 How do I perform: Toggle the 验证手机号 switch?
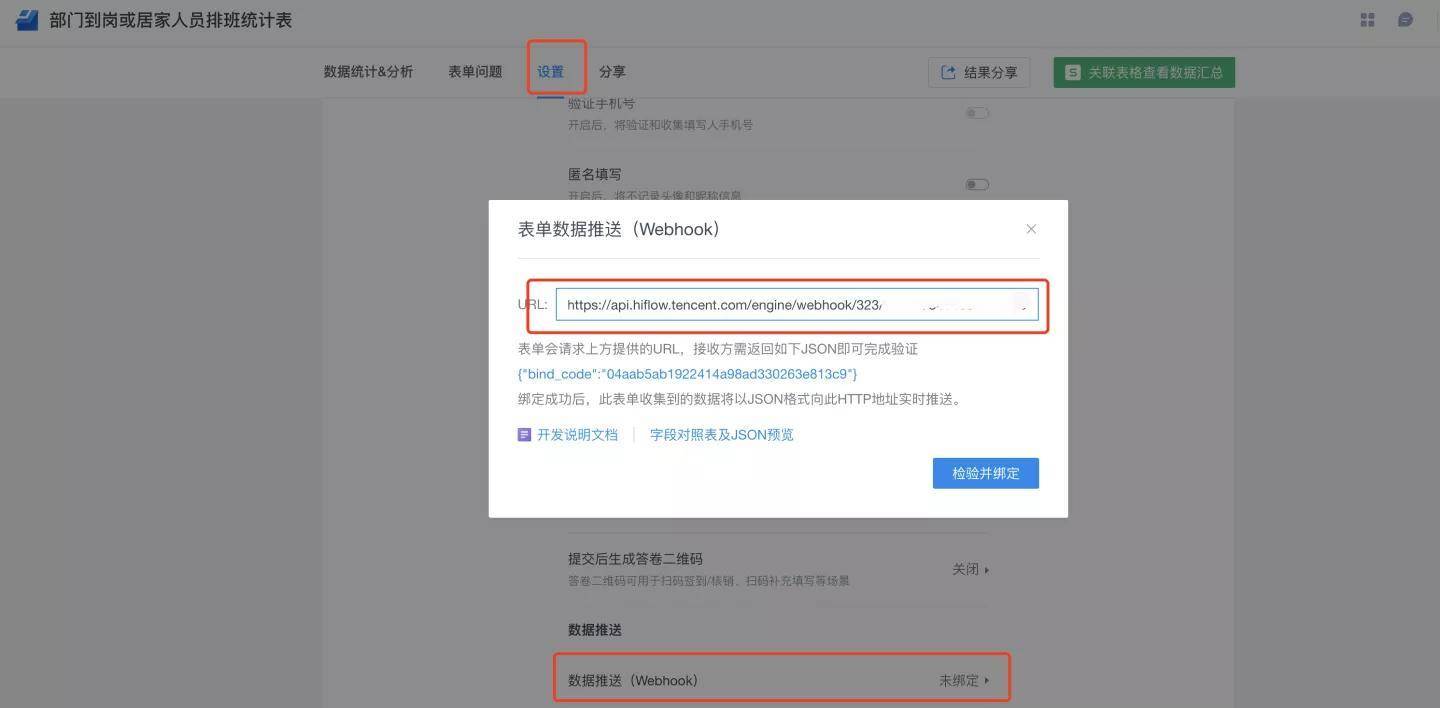pos(977,113)
